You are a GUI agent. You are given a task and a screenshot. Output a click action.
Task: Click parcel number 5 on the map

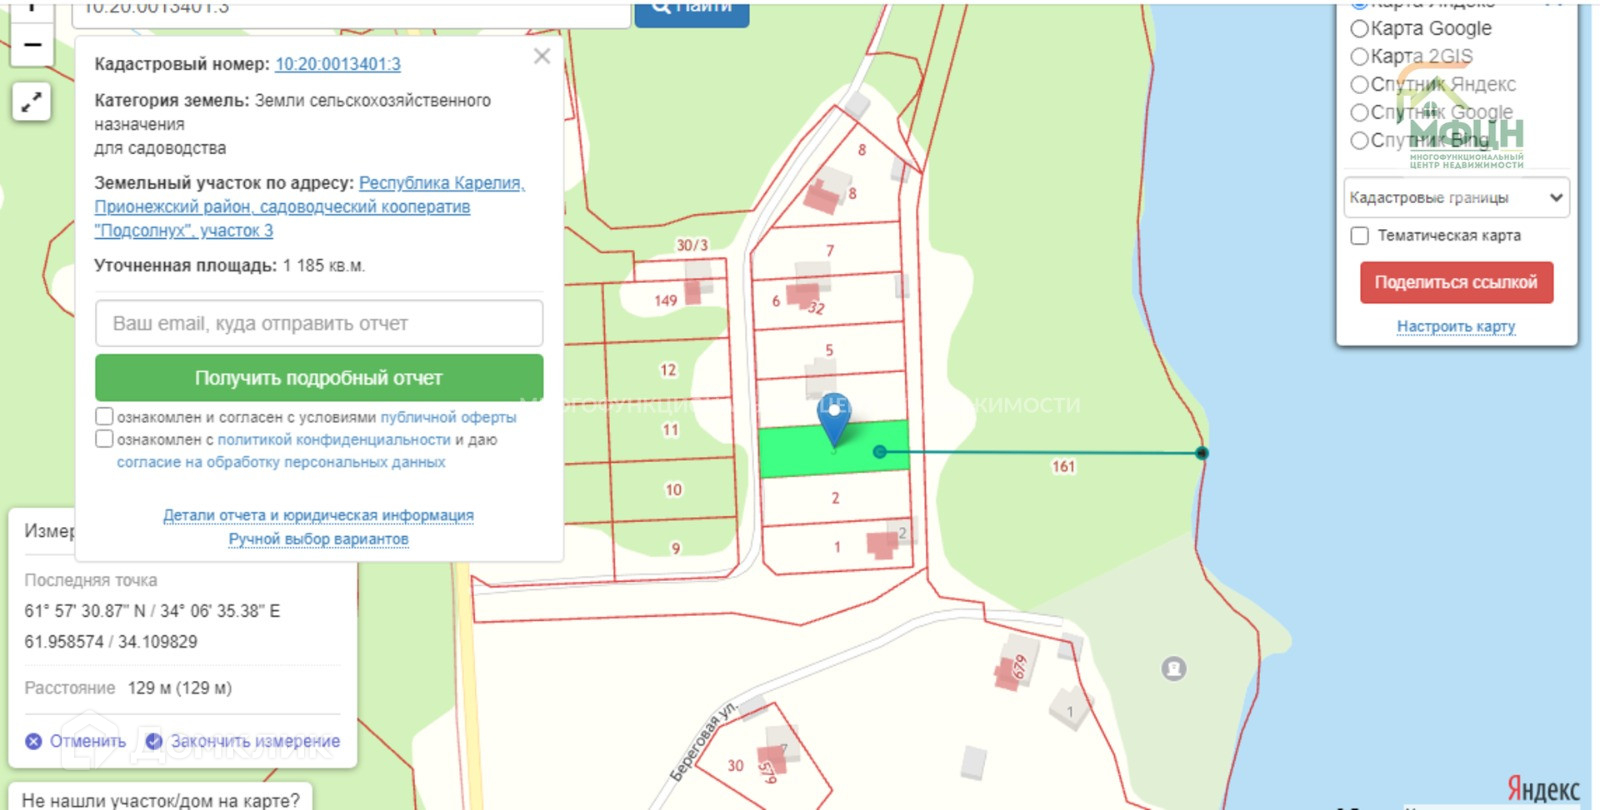pyautogui.click(x=829, y=350)
